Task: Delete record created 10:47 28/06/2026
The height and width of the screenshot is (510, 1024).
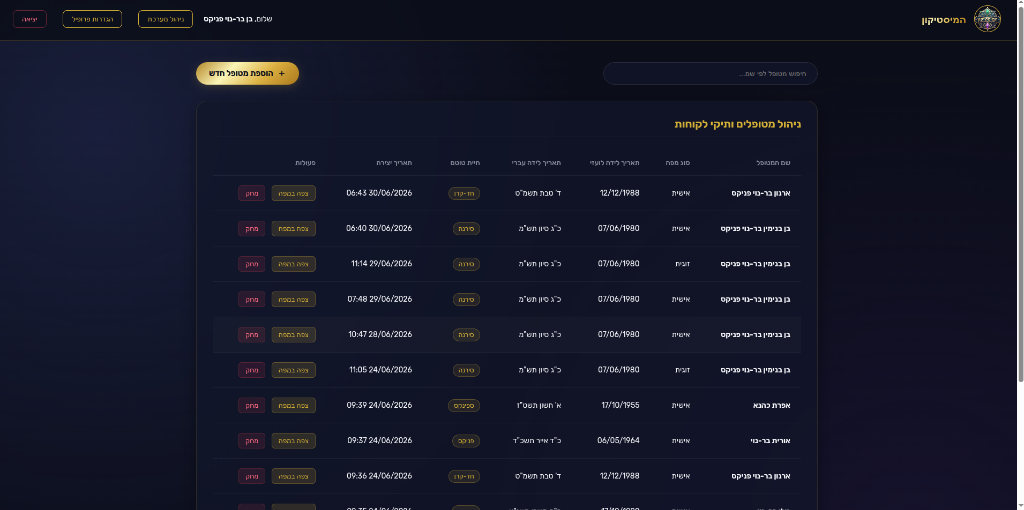Action: click(x=251, y=334)
